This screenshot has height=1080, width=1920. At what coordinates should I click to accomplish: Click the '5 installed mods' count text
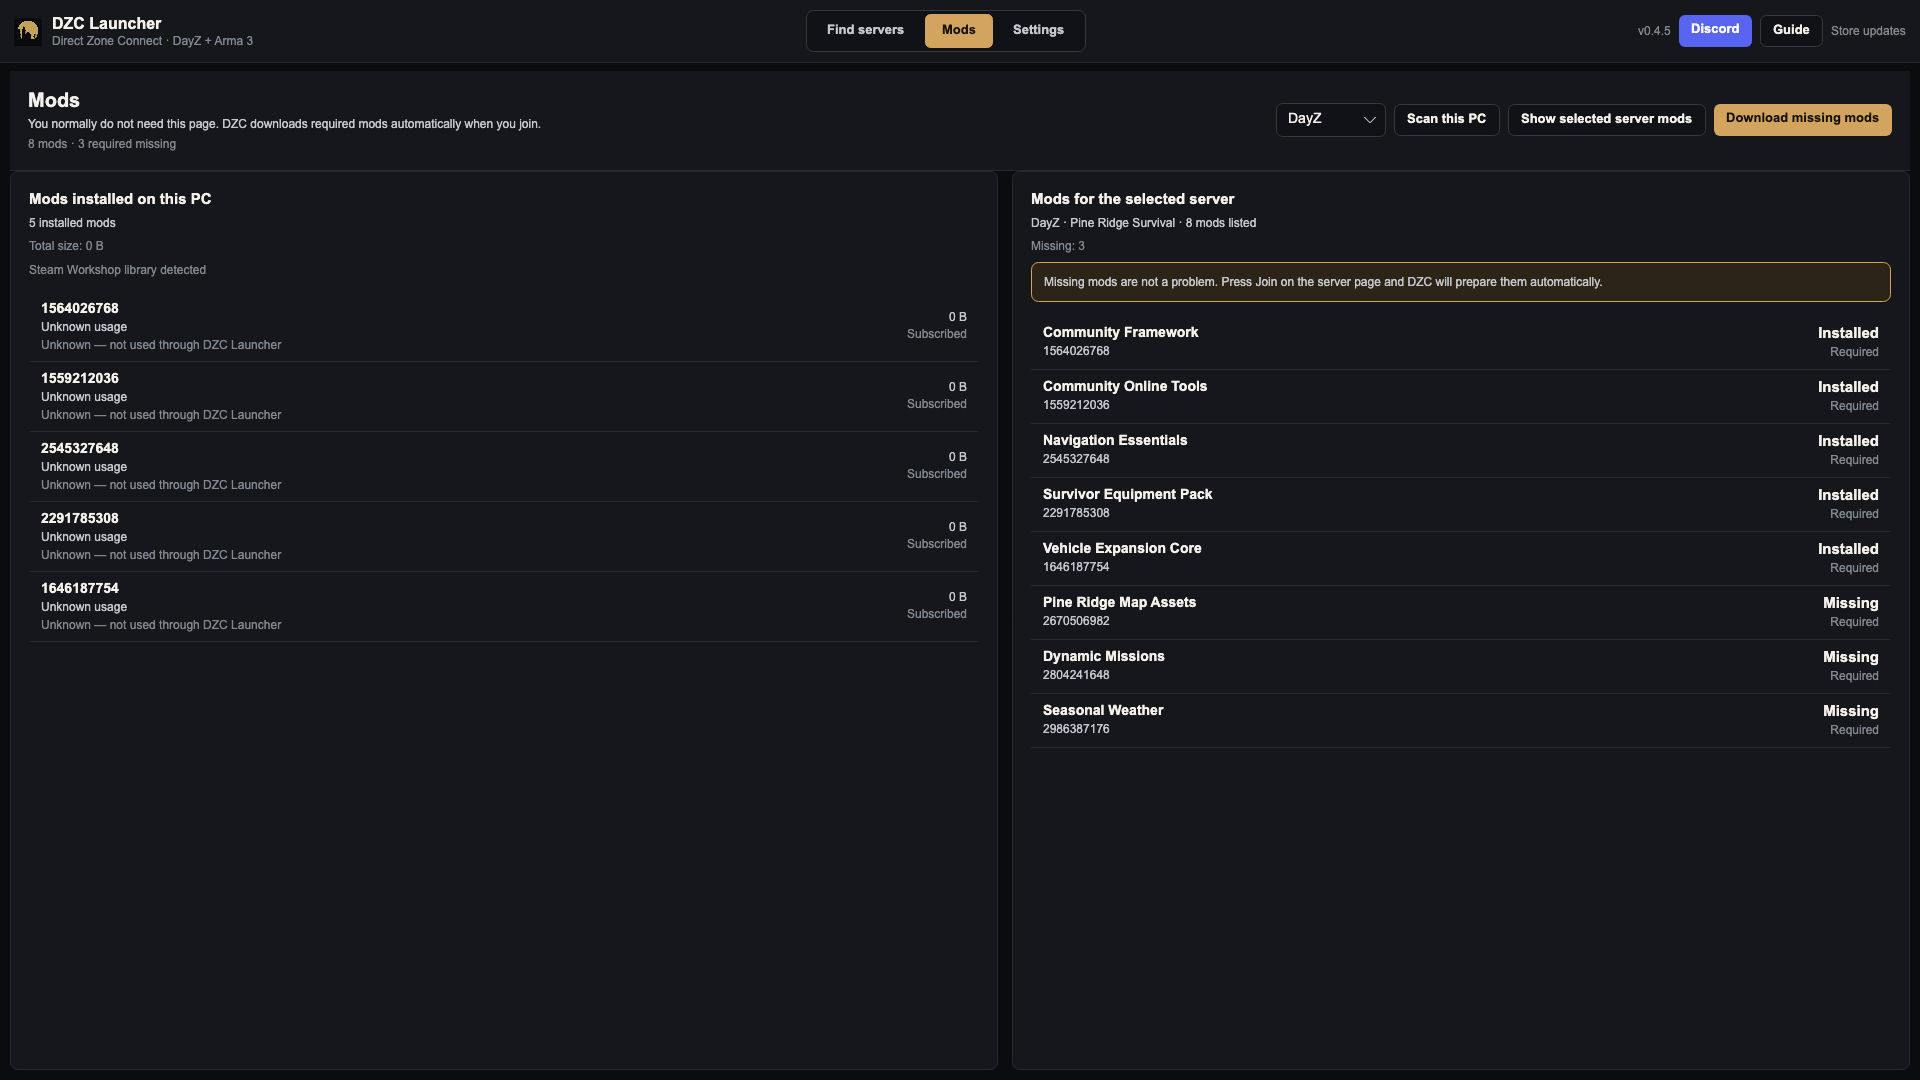click(x=72, y=223)
